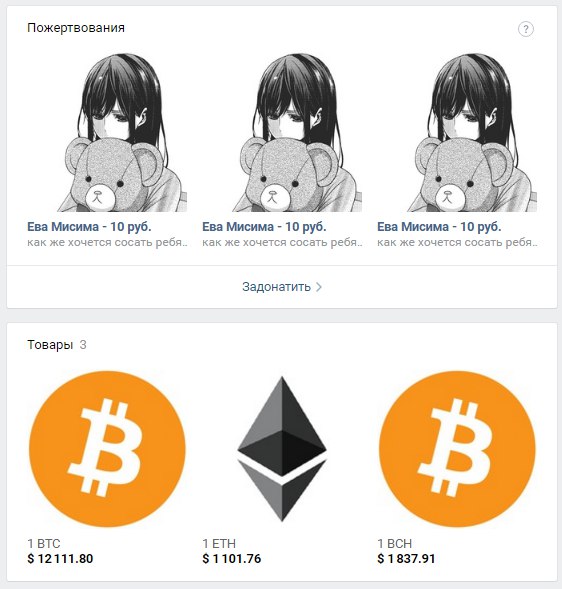This screenshot has height=589, width=562.
Task: Open leftmost Ева Мисима donor name link
Action: click(89, 227)
